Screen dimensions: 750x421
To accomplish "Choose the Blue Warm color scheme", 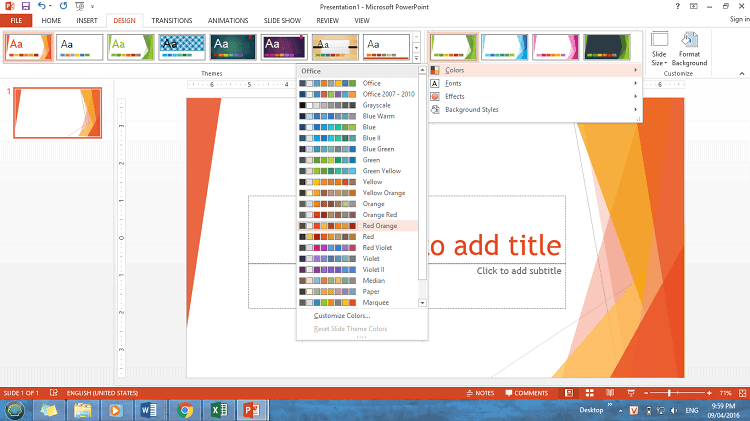I will (x=357, y=116).
